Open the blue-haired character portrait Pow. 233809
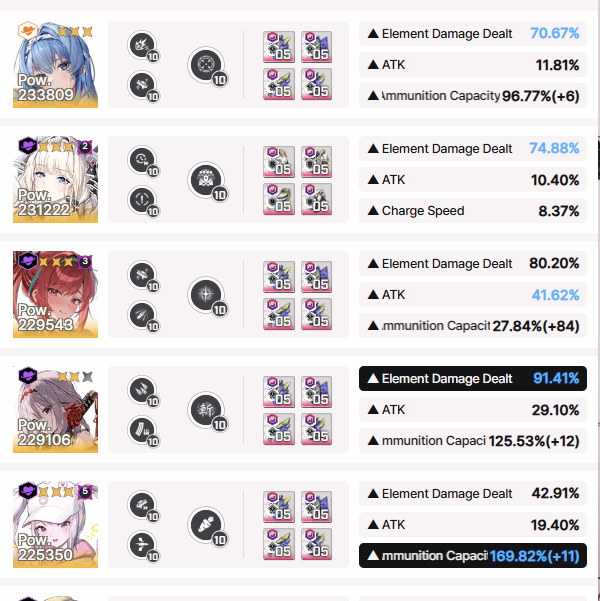This screenshot has width=600, height=601. pos(56,64)
